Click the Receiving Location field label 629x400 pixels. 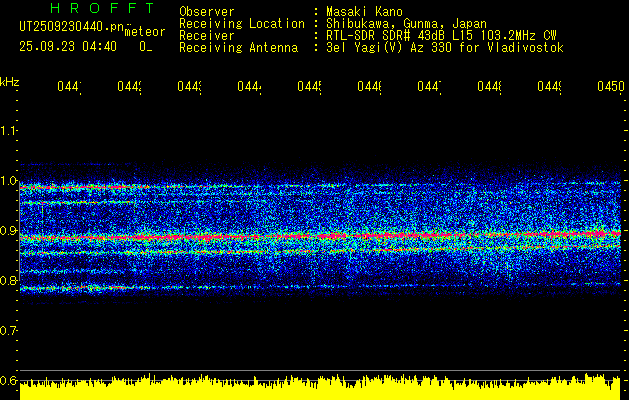pos(241,23)
